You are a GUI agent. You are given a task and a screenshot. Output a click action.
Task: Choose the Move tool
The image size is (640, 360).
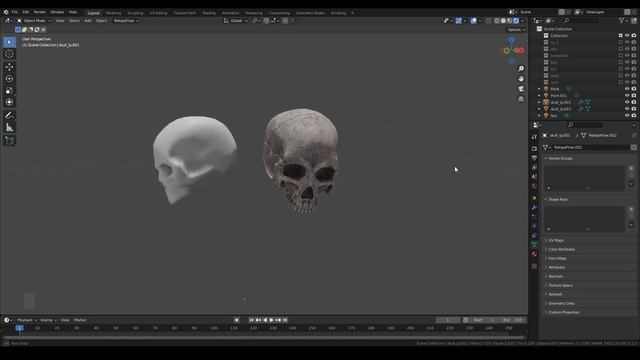coord(9,67)
